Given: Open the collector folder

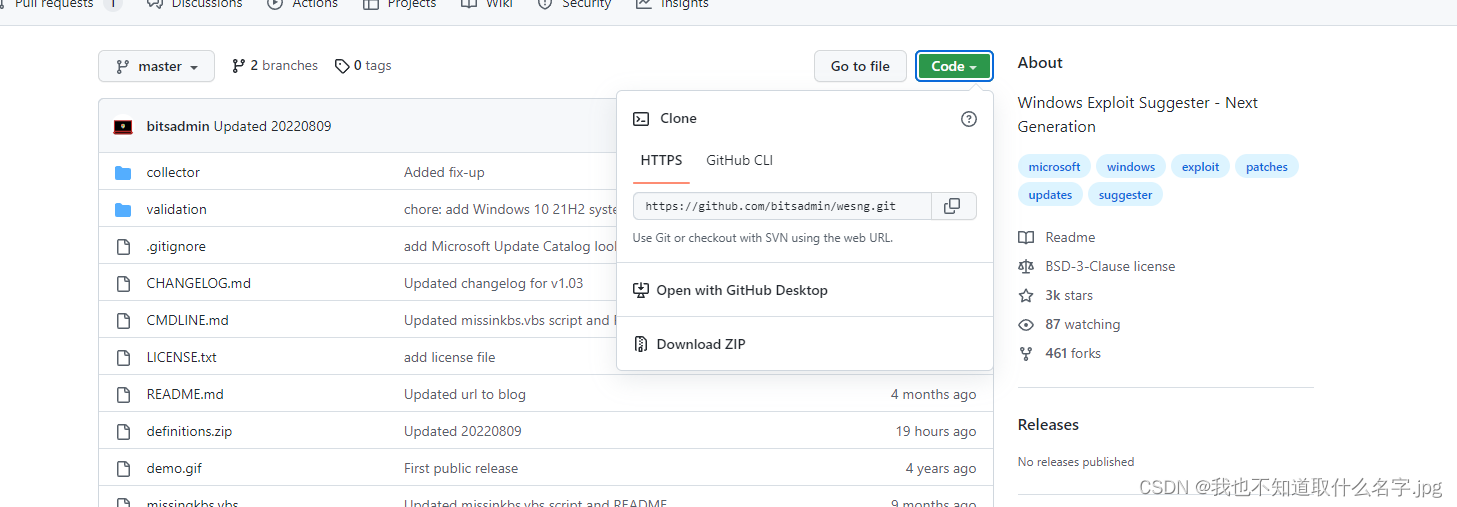Looking at the screenshot, I should coord(173,172).
